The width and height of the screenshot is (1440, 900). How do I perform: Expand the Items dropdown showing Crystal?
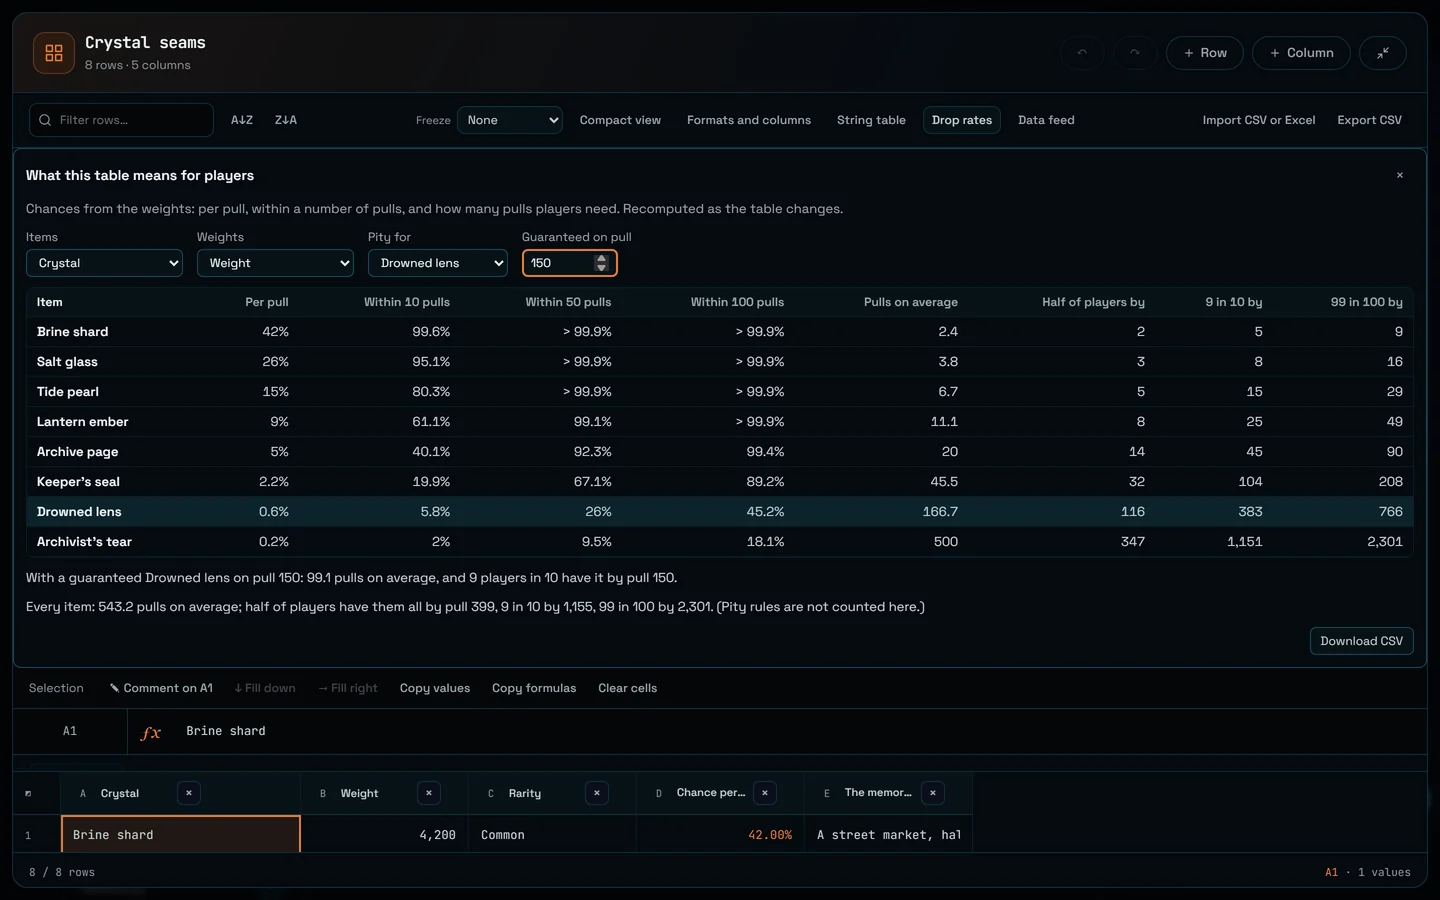[x=104, y=263]
